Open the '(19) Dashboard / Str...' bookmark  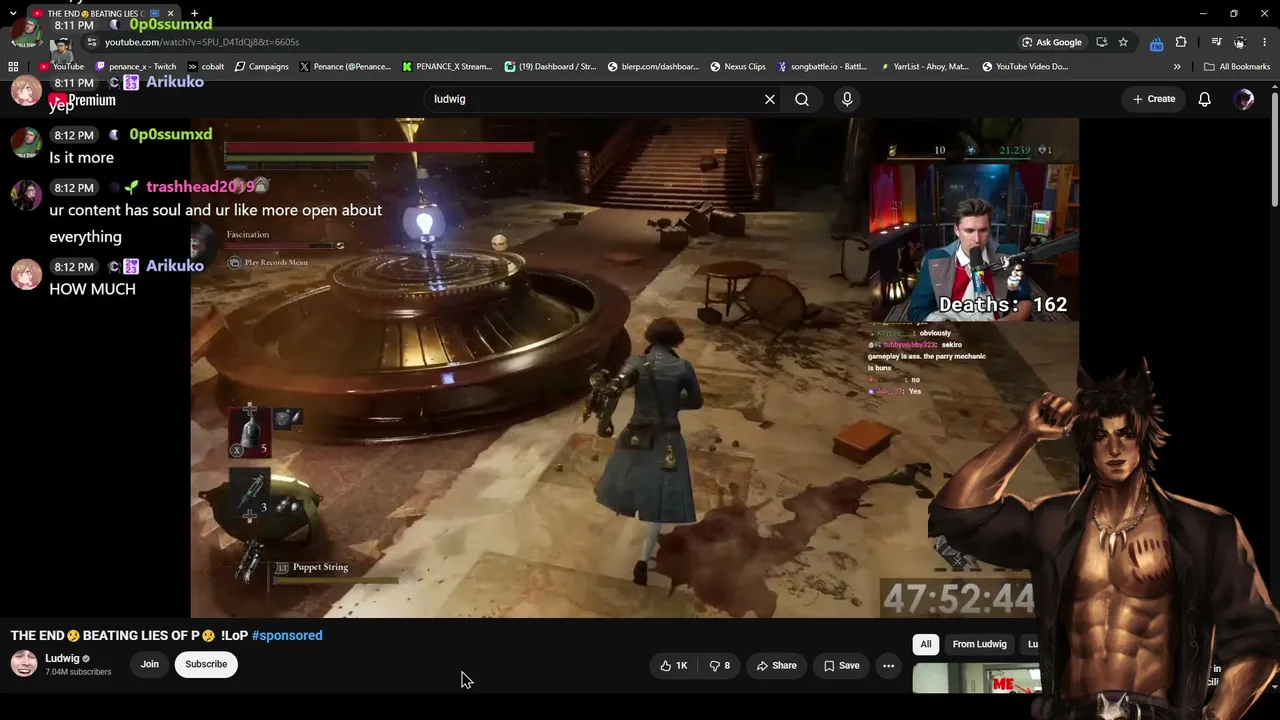(551, 67)
